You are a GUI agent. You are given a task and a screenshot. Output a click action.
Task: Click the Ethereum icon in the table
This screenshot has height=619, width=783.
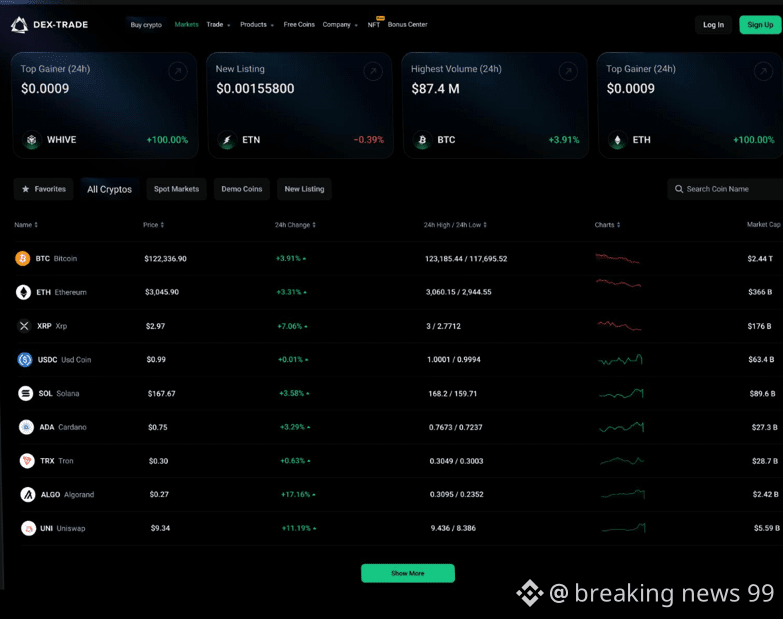pyautogui.click(x=23, y=292)
